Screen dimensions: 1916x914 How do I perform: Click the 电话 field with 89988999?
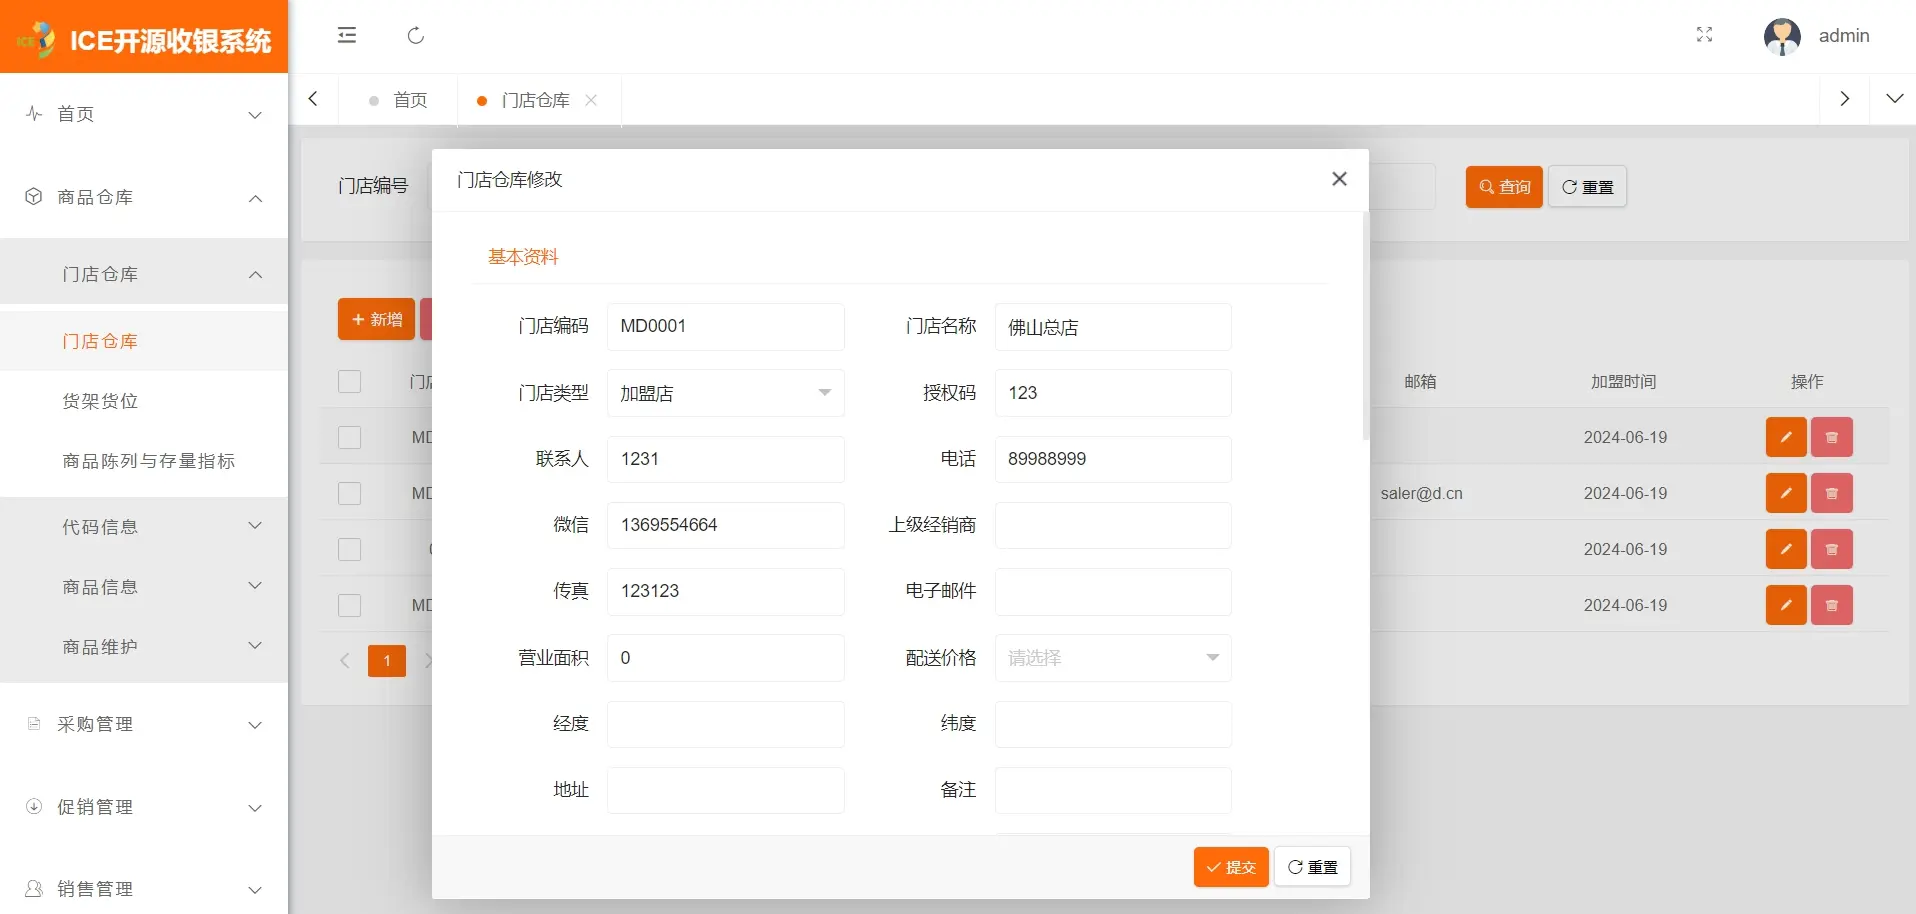(1113, 460)
